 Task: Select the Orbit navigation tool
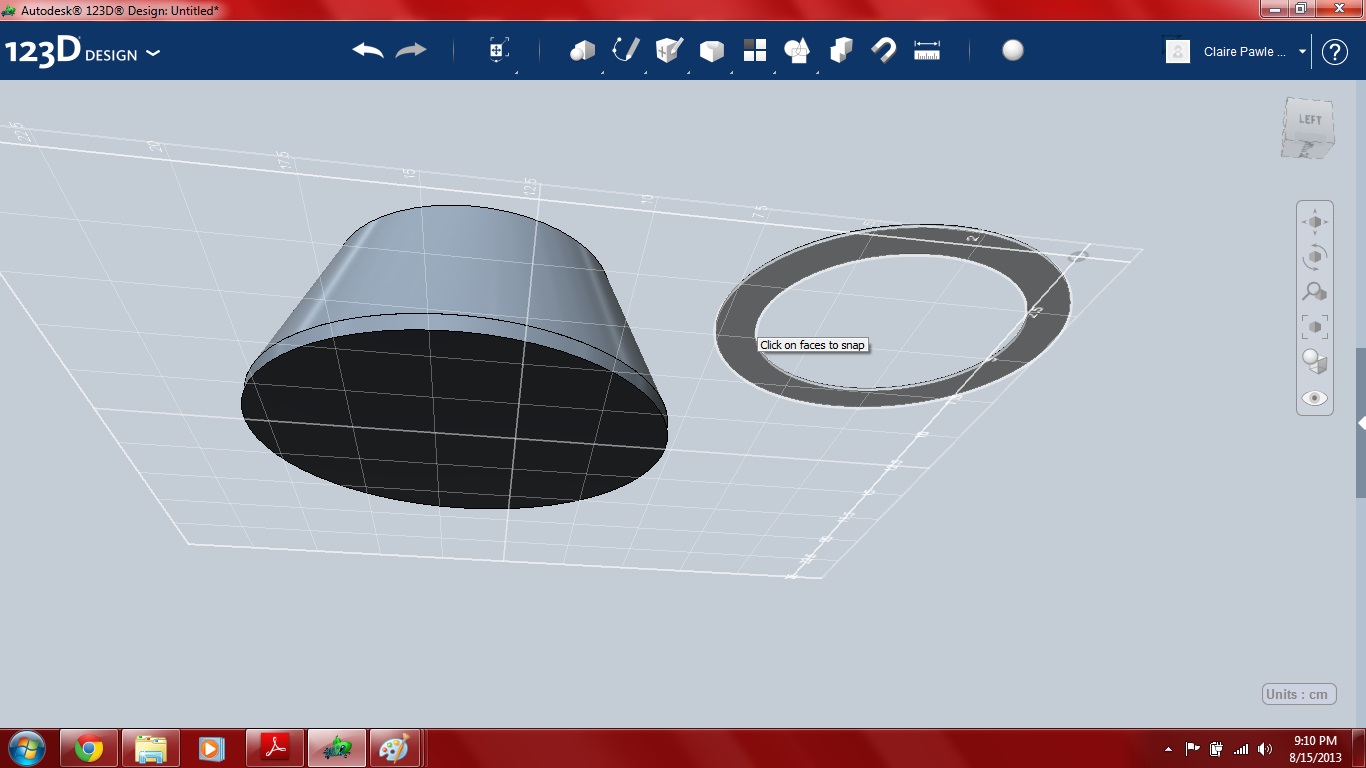pos(1315,257)
